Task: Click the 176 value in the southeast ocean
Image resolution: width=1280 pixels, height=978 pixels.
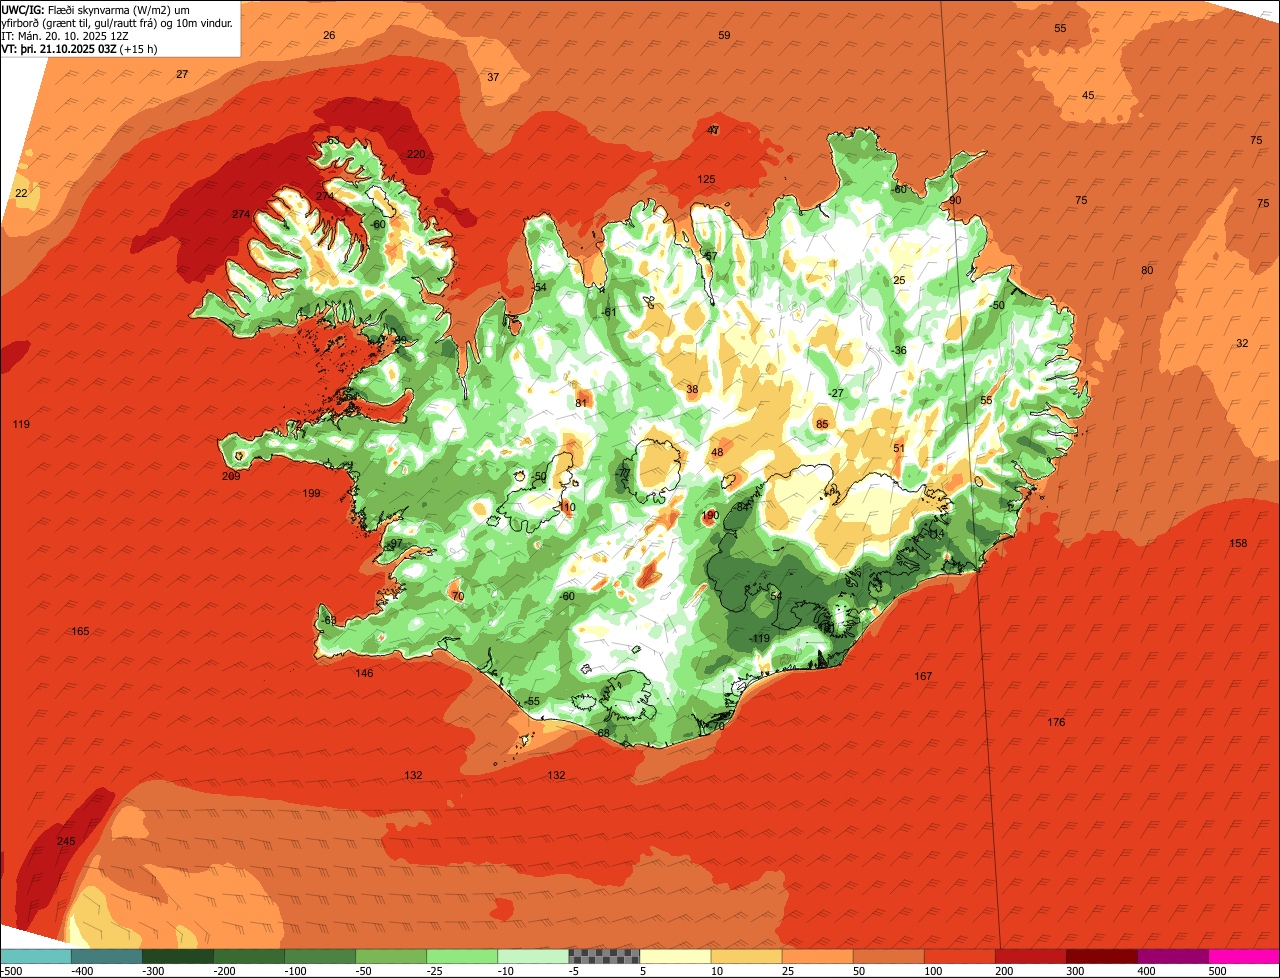Action: pyautogui.click(x=1056, y=722)
